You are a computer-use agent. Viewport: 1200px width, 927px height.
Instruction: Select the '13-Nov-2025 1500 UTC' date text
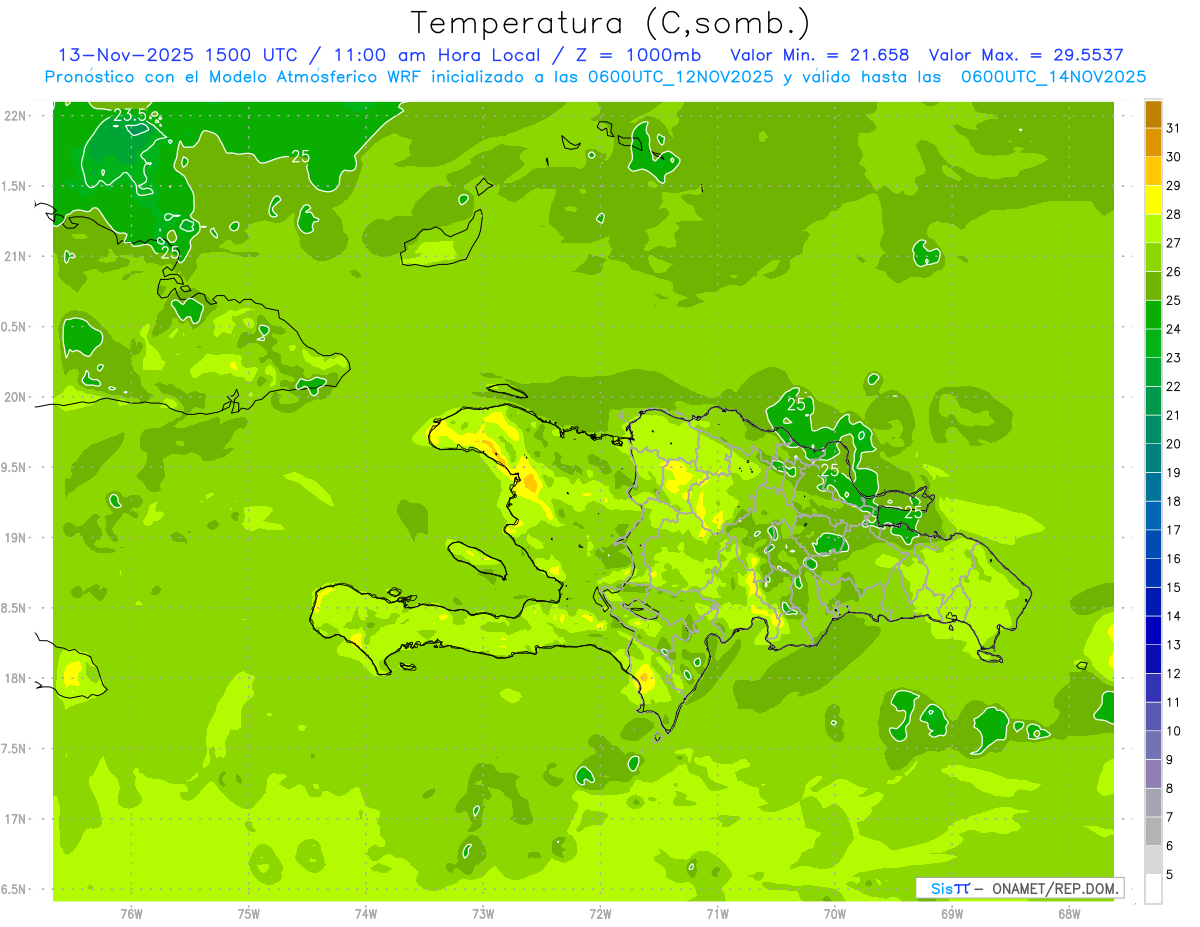pos(176,55)
